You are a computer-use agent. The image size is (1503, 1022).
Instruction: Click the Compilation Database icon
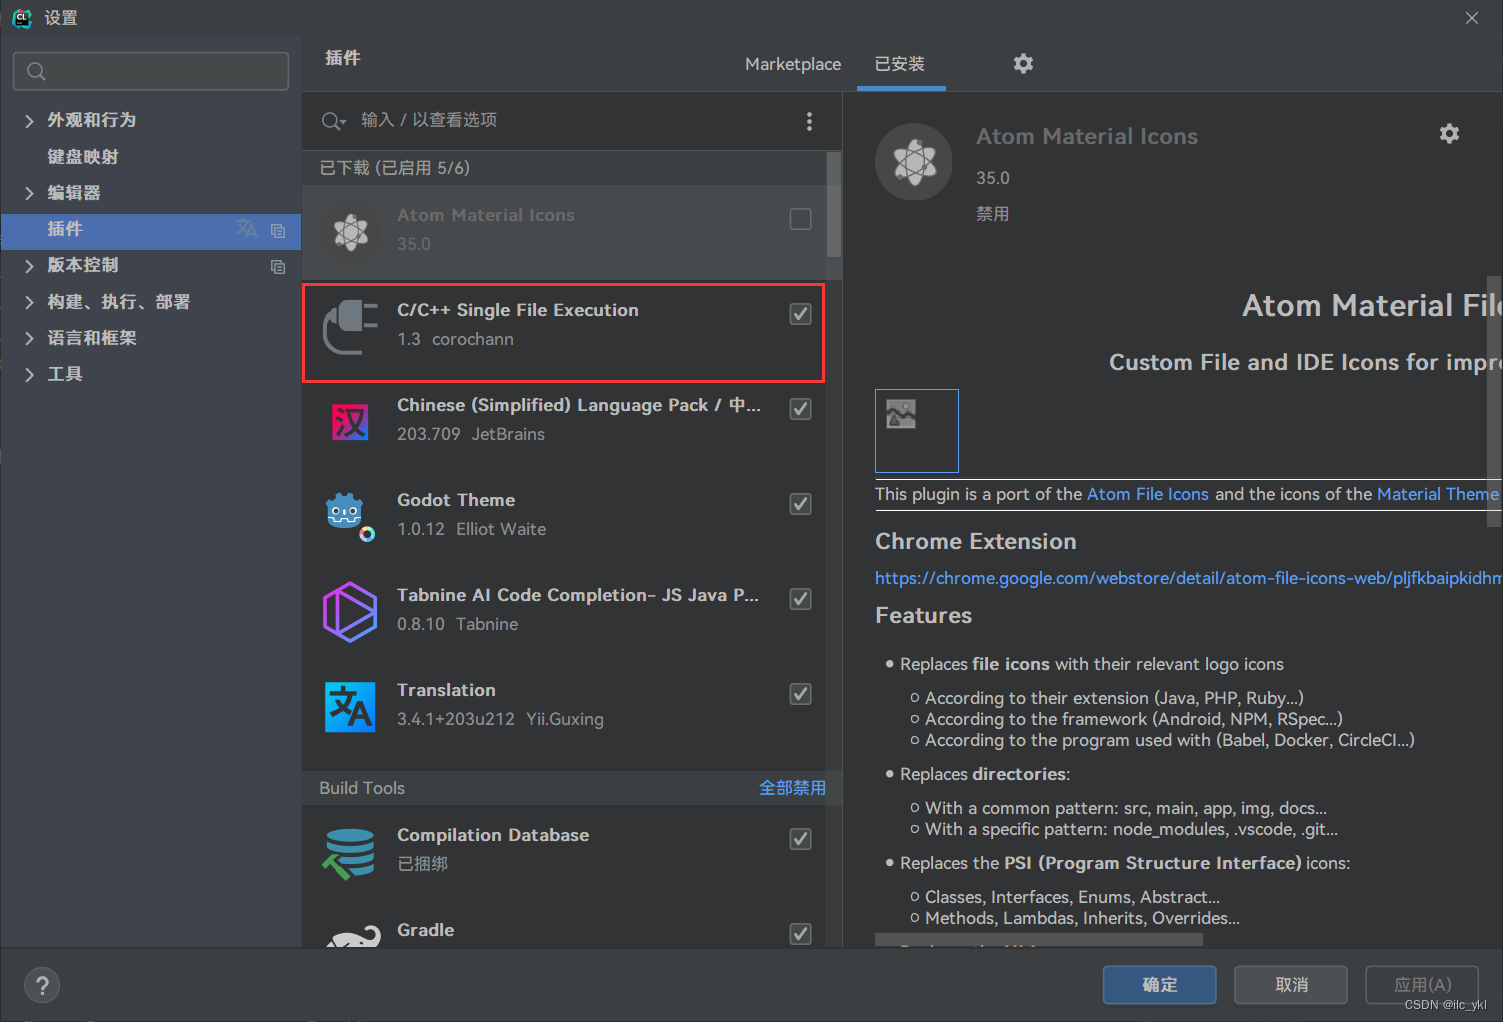click(x=349, y=853)
